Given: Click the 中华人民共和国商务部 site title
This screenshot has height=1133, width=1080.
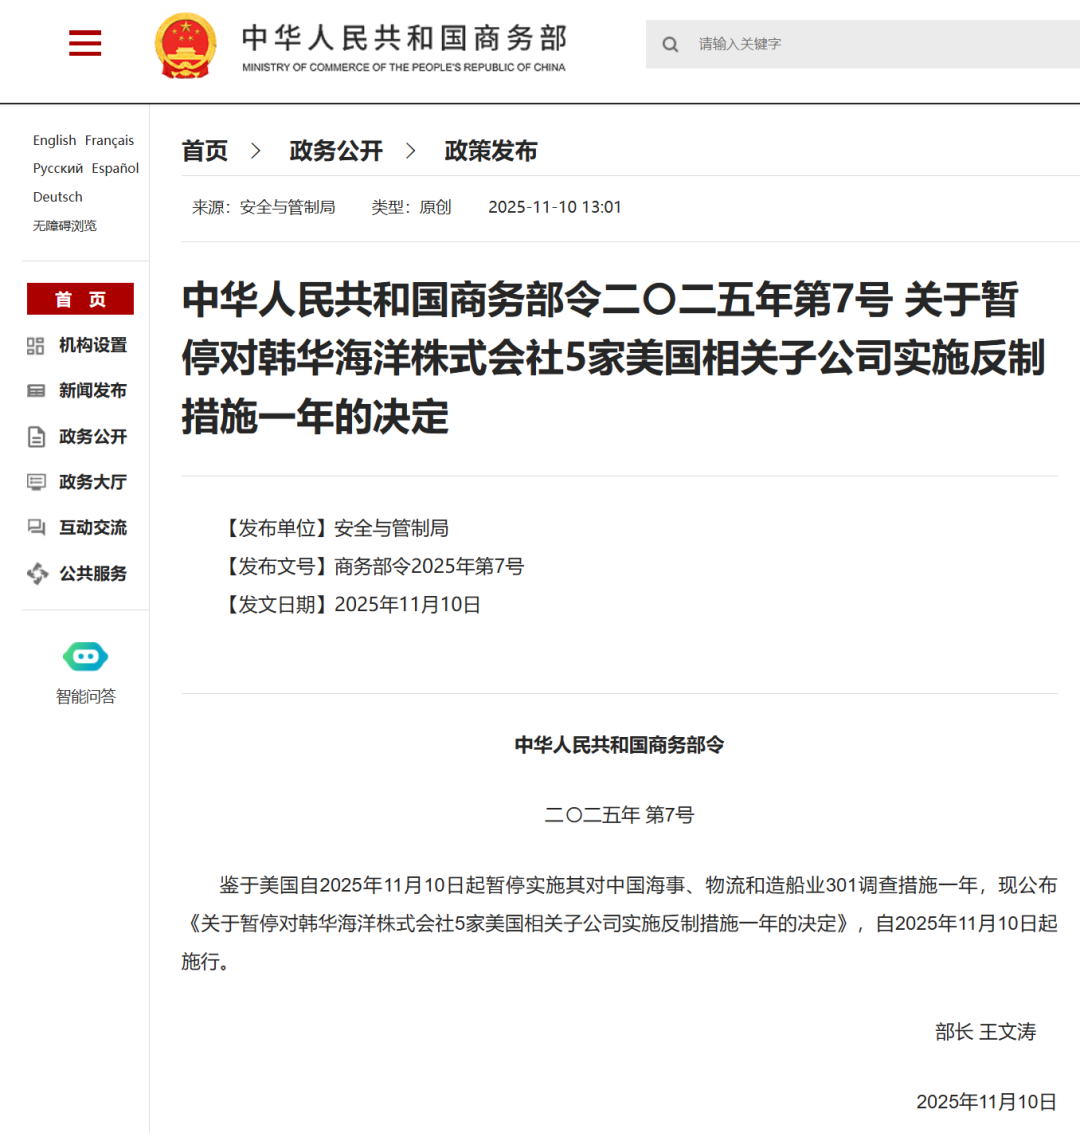Looking at the screenshot, I should click(405, 38).
